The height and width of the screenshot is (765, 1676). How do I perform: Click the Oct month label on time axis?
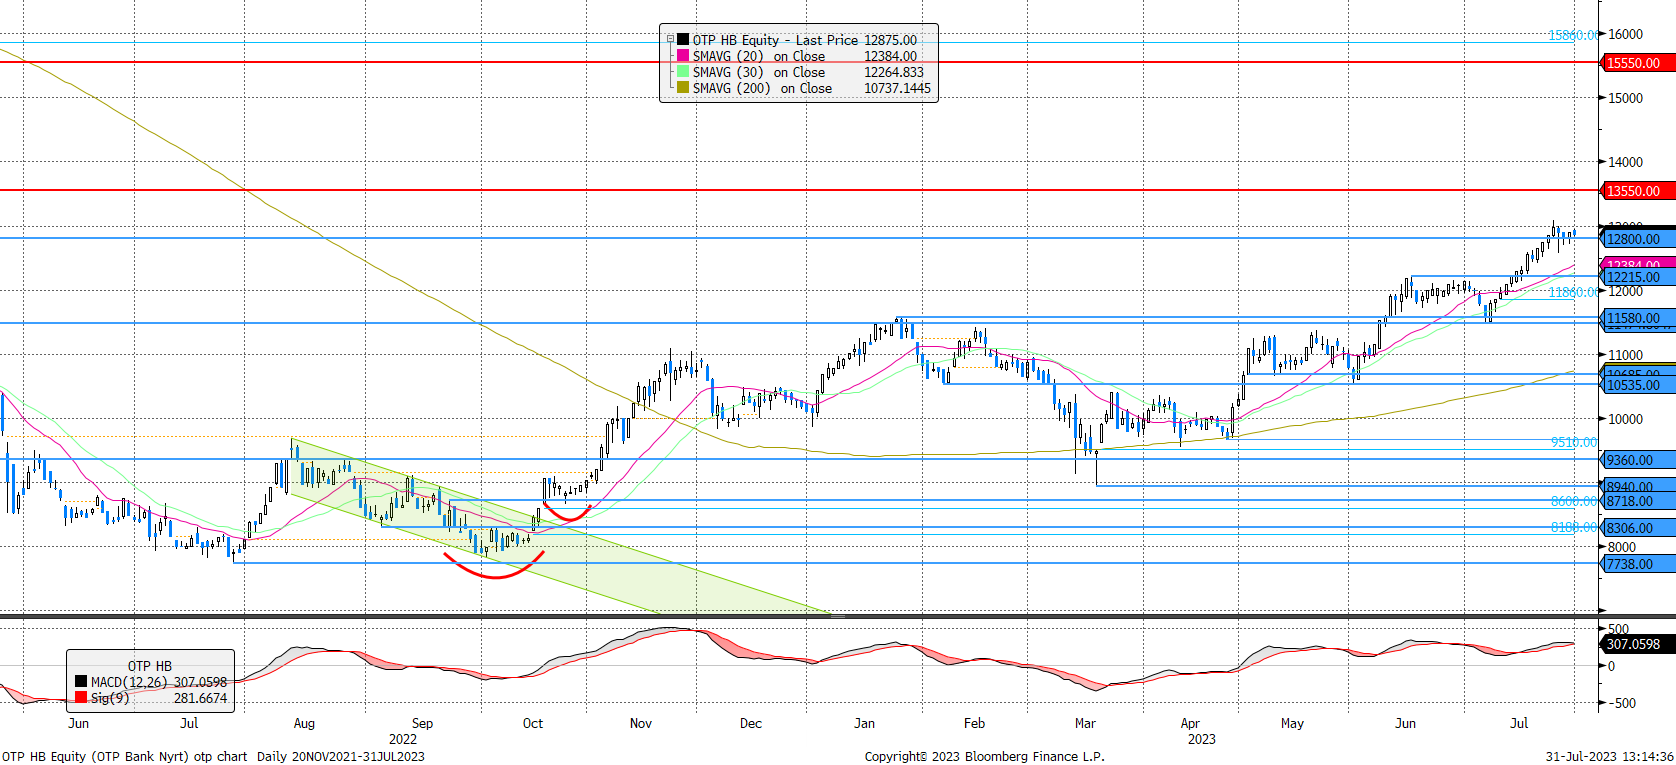533,723
